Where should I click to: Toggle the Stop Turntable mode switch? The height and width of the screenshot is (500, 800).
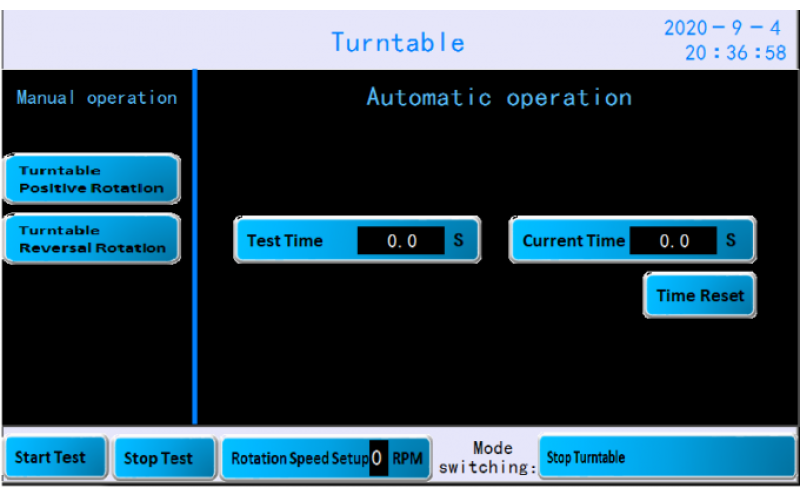pos(667,457)
